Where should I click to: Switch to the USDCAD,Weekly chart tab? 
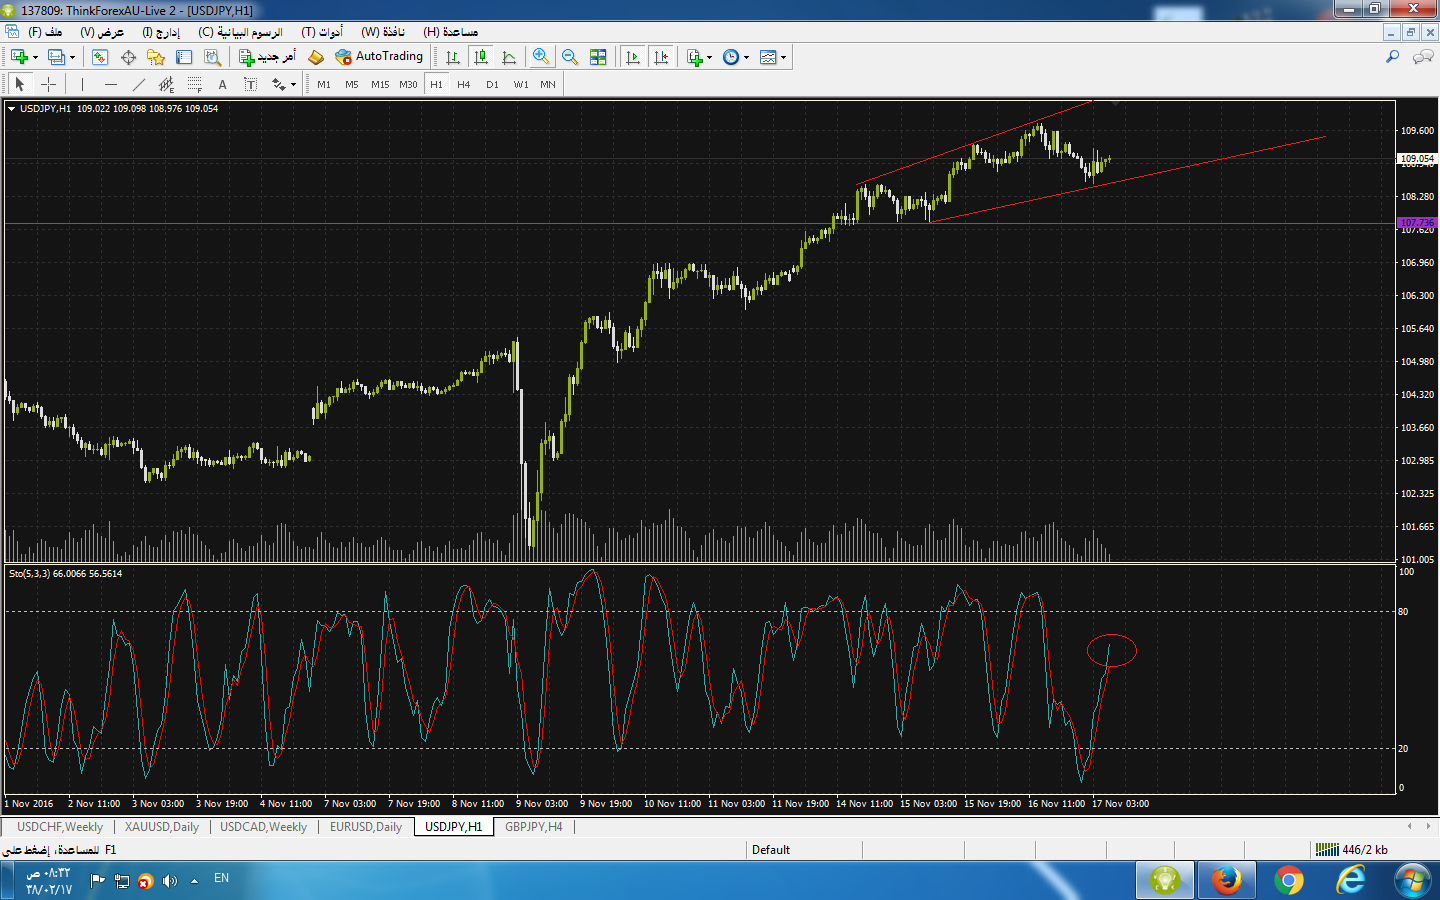264,827
